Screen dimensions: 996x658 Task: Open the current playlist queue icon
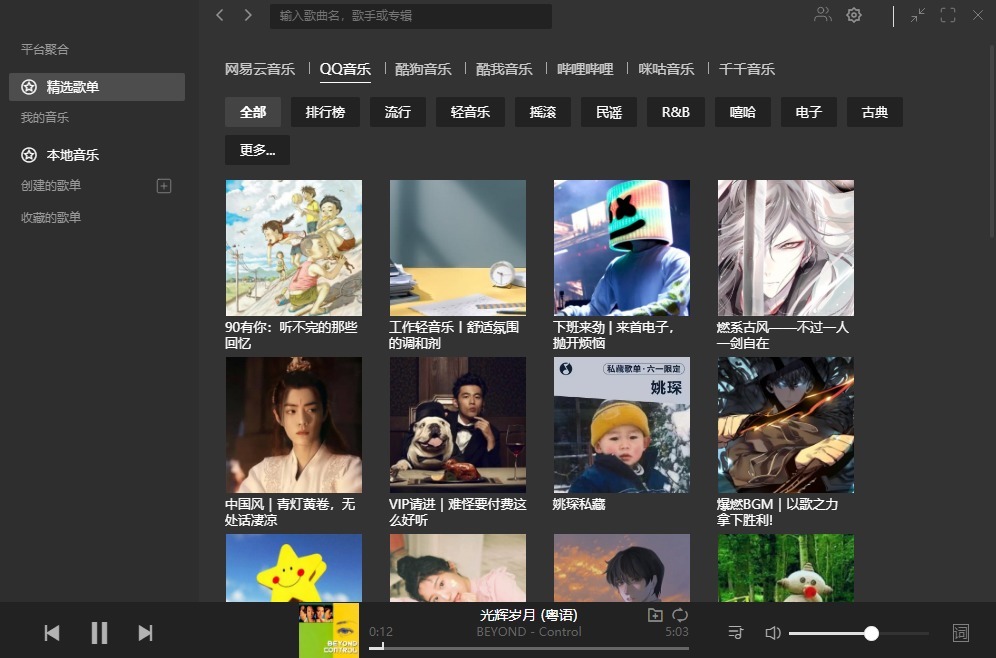[736, 632]
